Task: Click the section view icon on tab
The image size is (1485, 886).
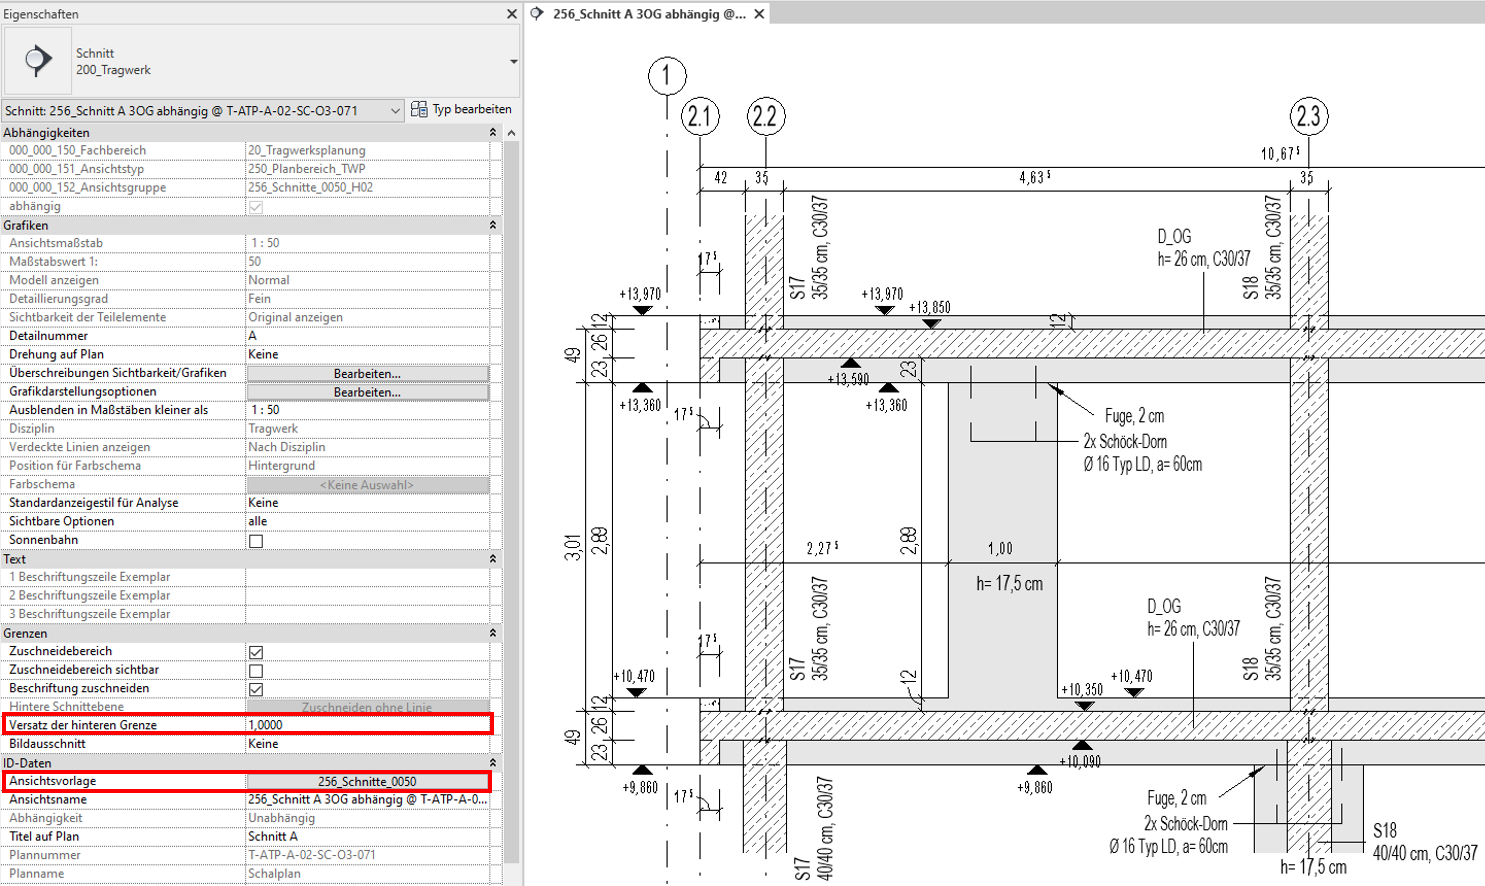Action: click(x=538, y=14)
